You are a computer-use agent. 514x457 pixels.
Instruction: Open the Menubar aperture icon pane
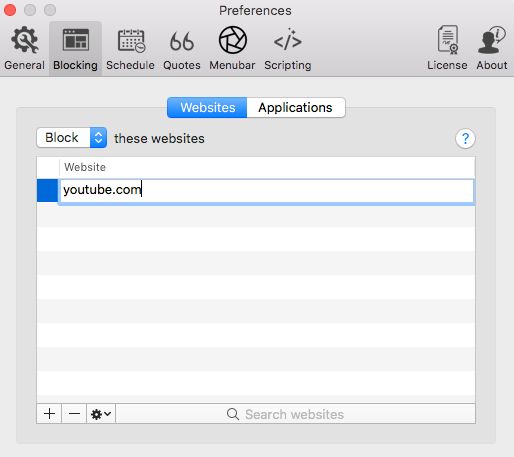(232, 49)
